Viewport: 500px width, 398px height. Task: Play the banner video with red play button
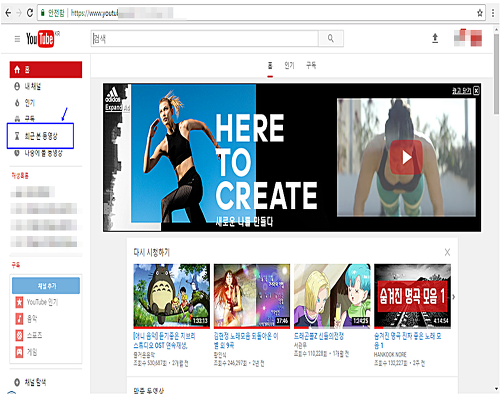406,157
